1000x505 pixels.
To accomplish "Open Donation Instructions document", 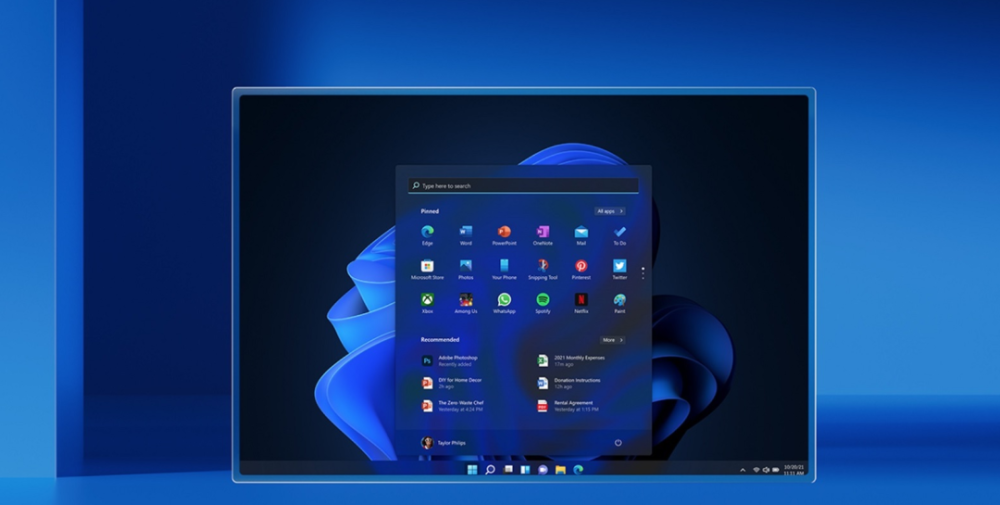I will click(x=569, y=383).
